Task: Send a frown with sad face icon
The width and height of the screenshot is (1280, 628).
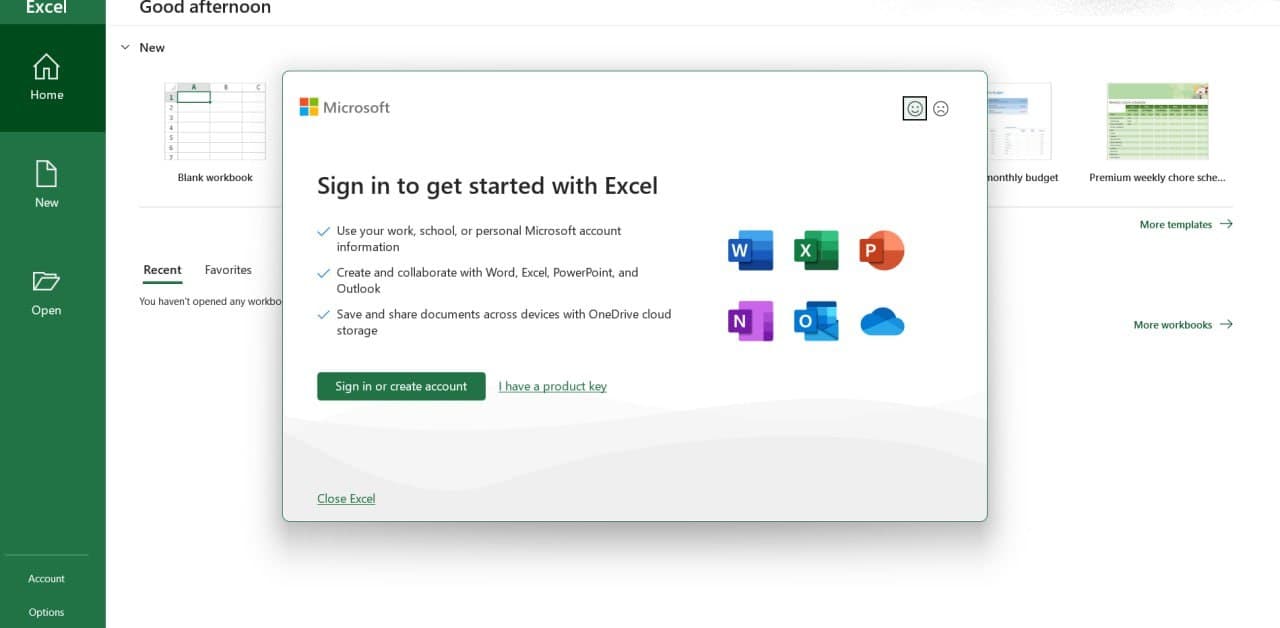Action: coord(941,108)
